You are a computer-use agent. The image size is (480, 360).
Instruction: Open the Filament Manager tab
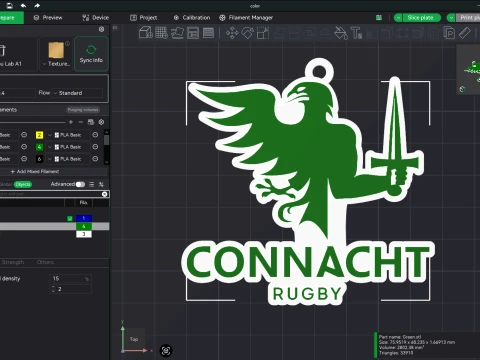click(246, 18)
